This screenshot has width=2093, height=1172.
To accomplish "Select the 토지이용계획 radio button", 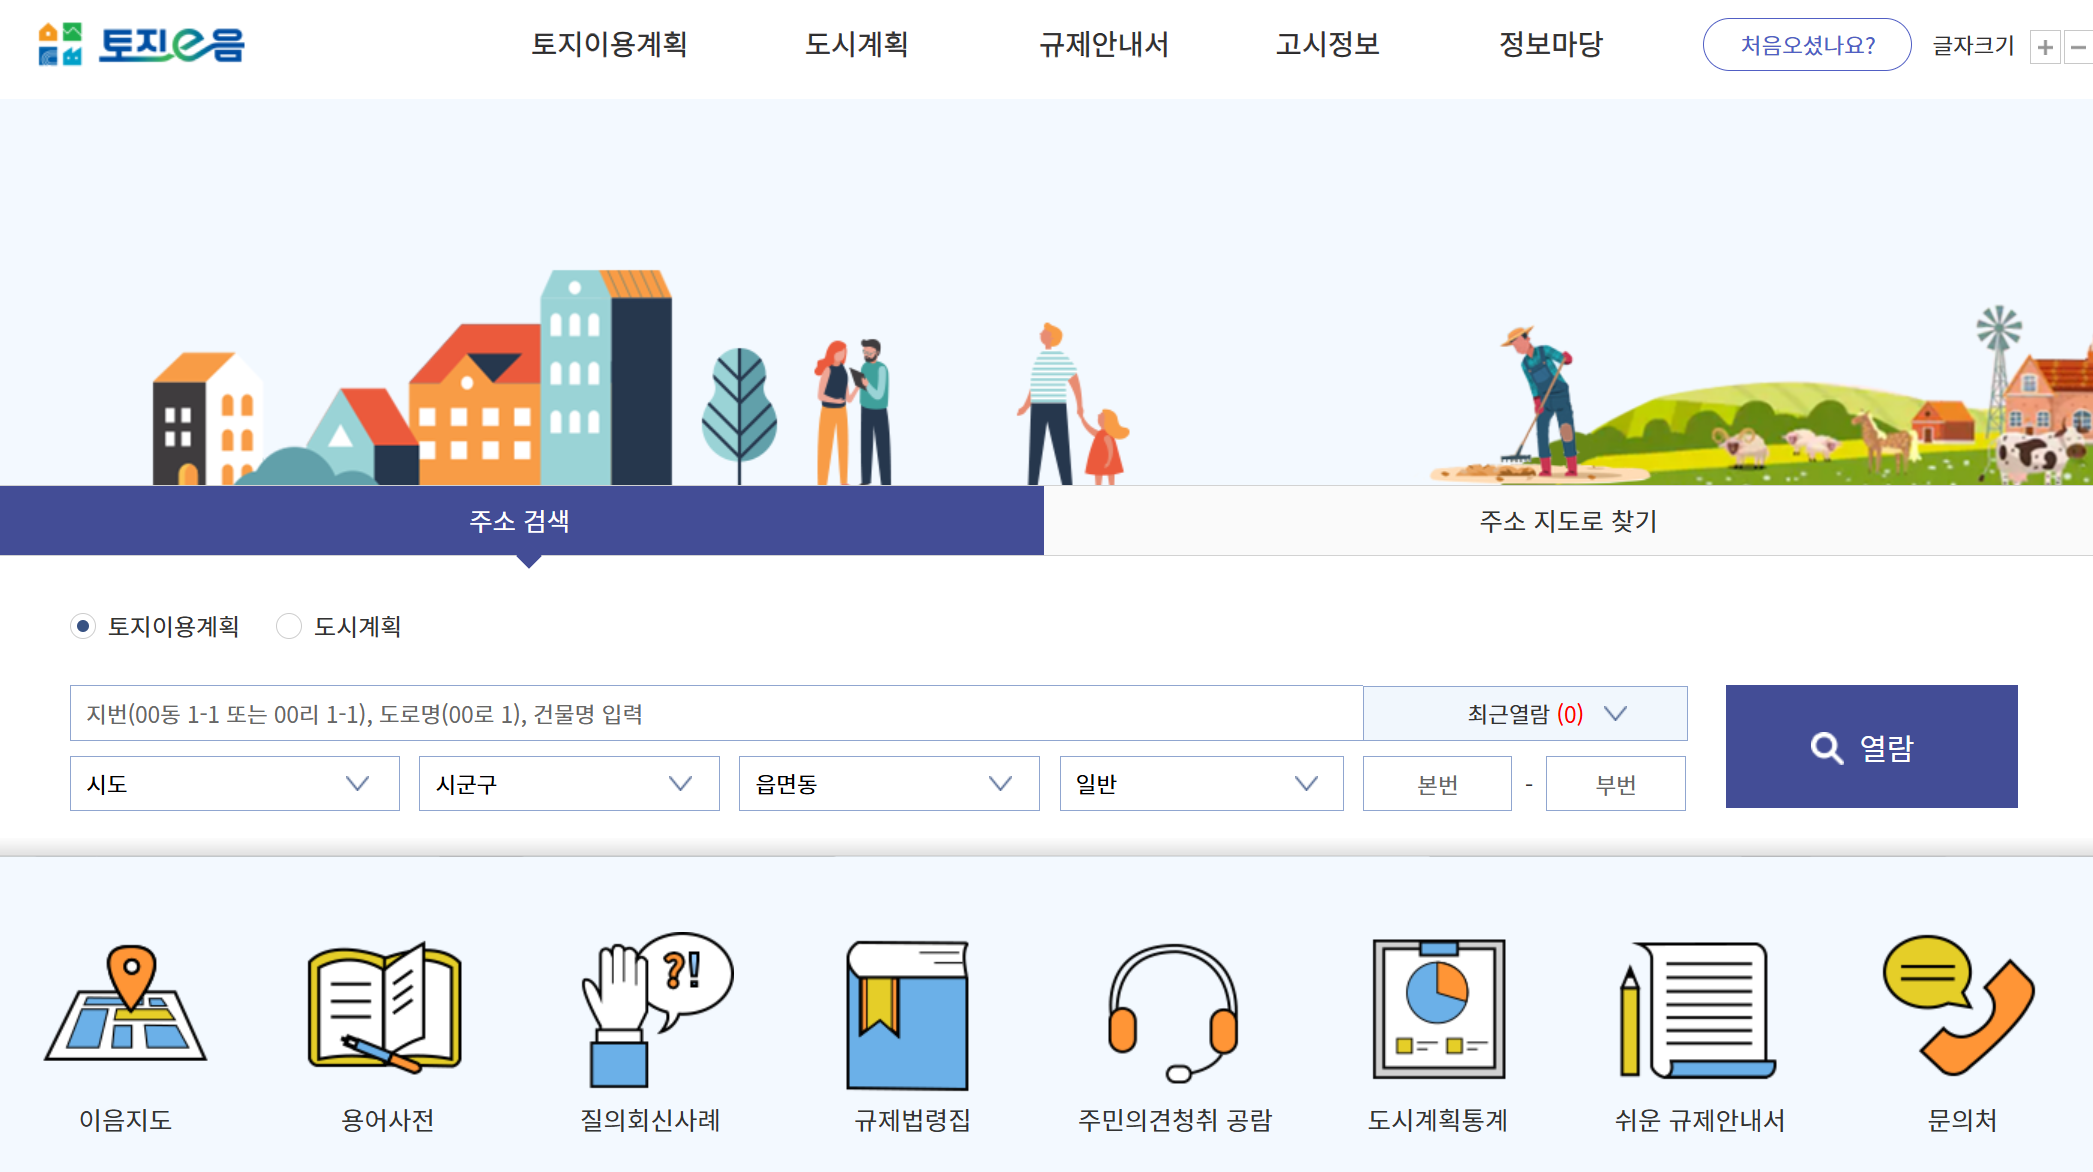I will click(x=83, y=626).
